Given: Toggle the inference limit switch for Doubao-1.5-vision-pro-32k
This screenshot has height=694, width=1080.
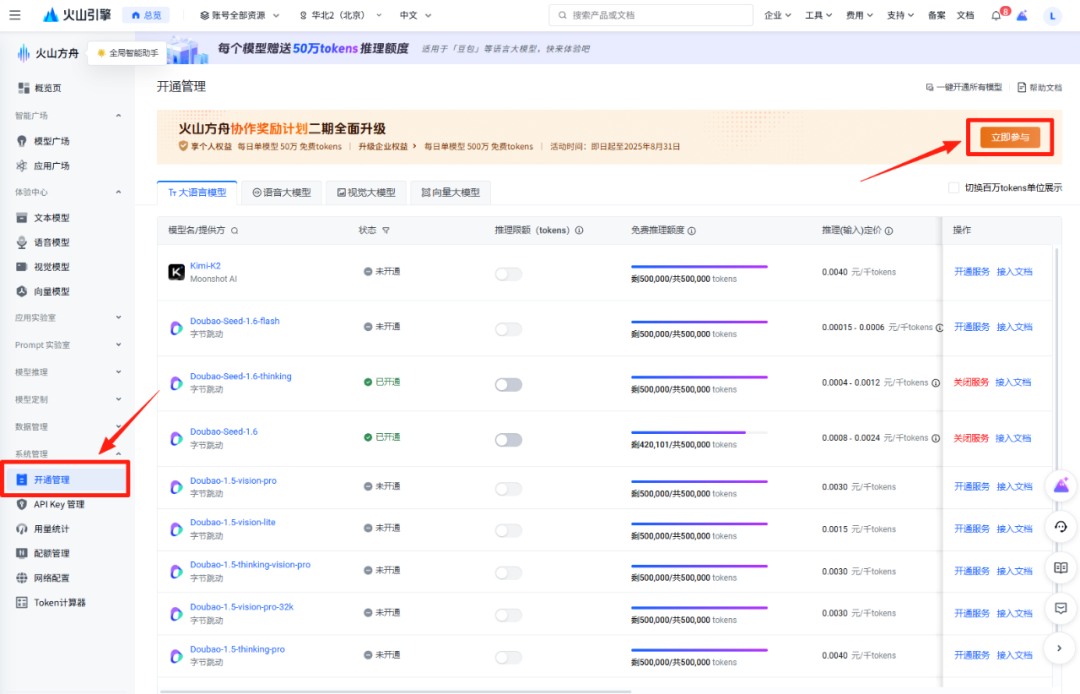Looking at the screenshot, I should [x=508, y=615].
